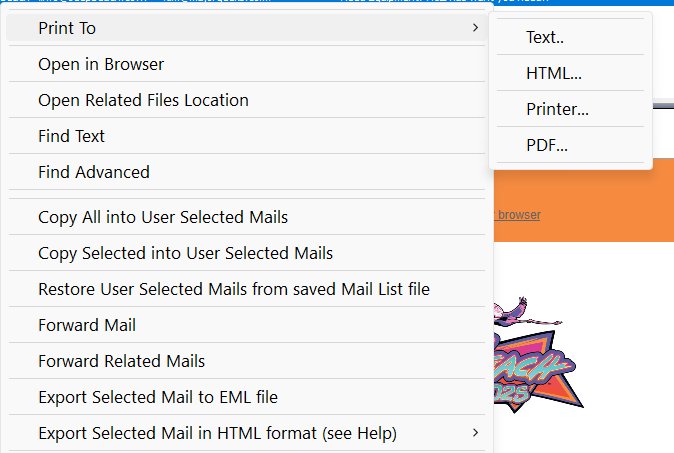Open the Print To submenu item
The image size is (674, 453).
(67, 28)
